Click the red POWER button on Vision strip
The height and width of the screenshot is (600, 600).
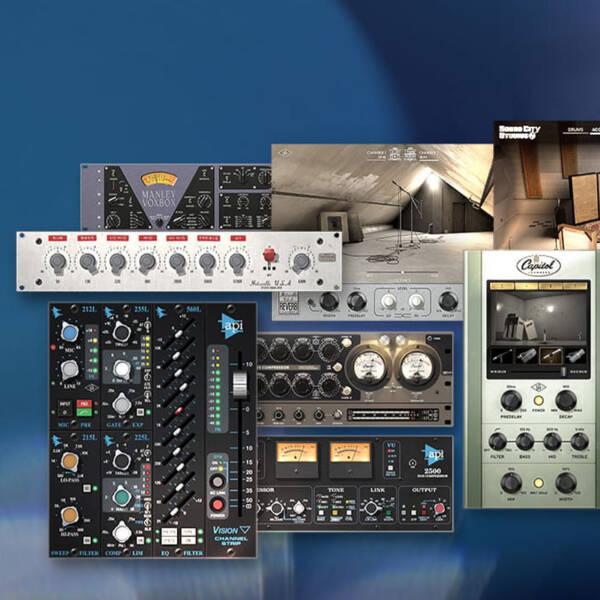click(218, 505)
